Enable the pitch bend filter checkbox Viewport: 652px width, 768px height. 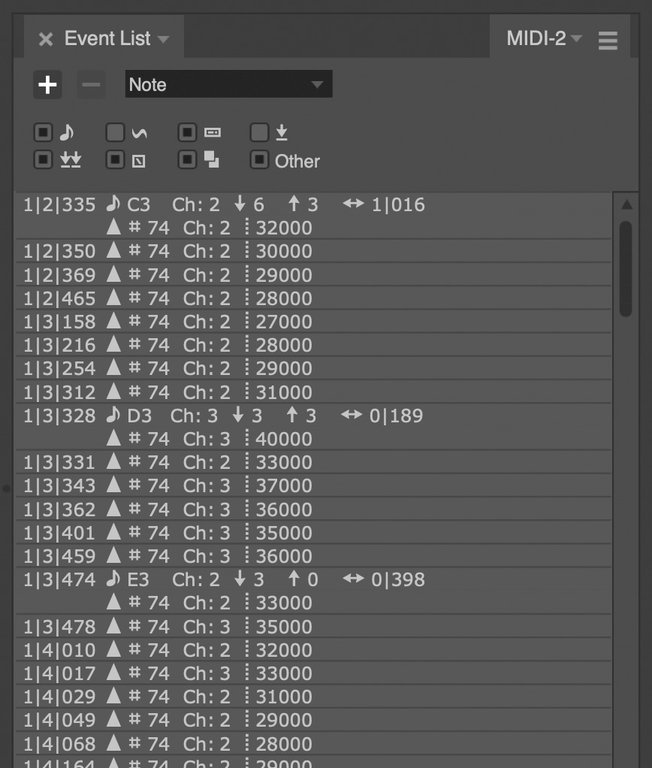(x=115, y=132)
